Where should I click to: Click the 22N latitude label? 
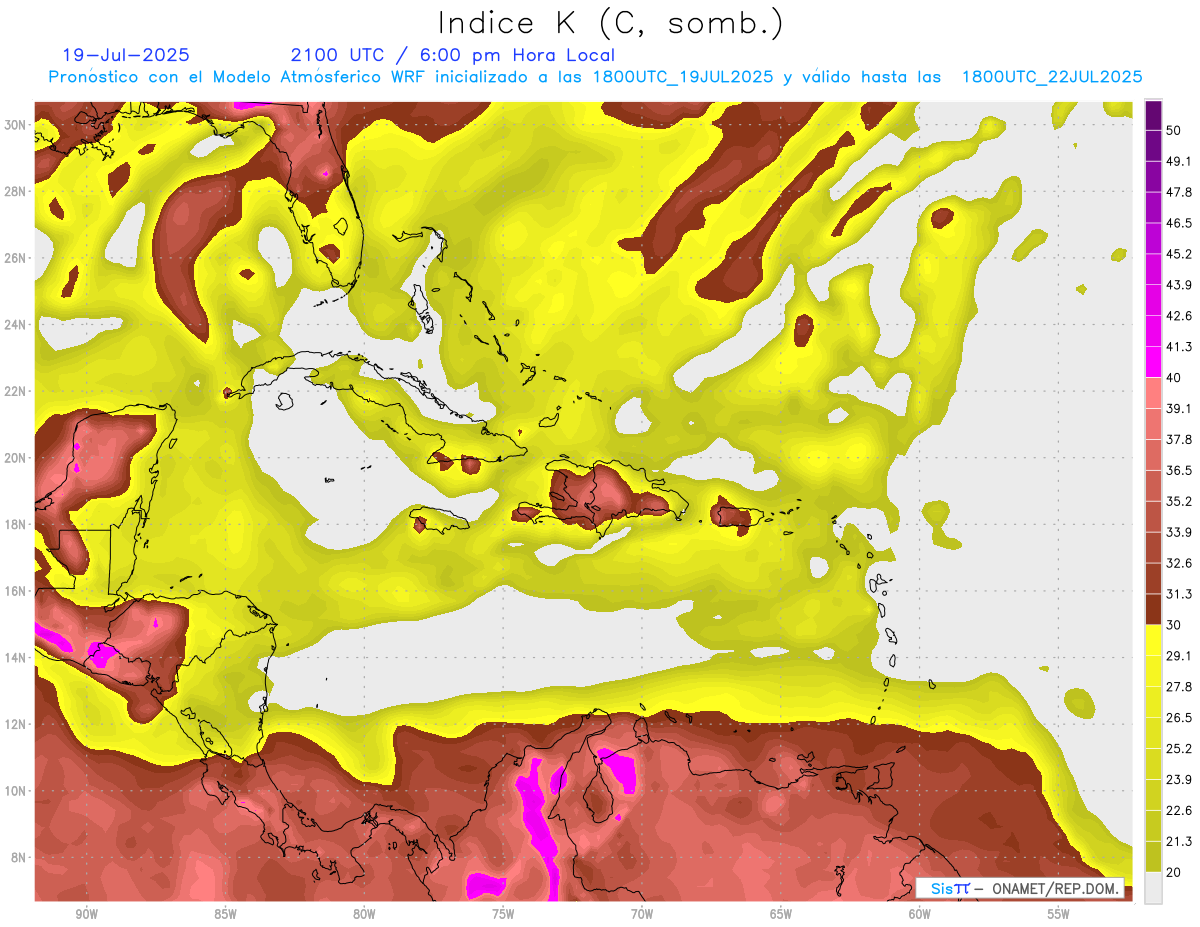coord(17,391)
